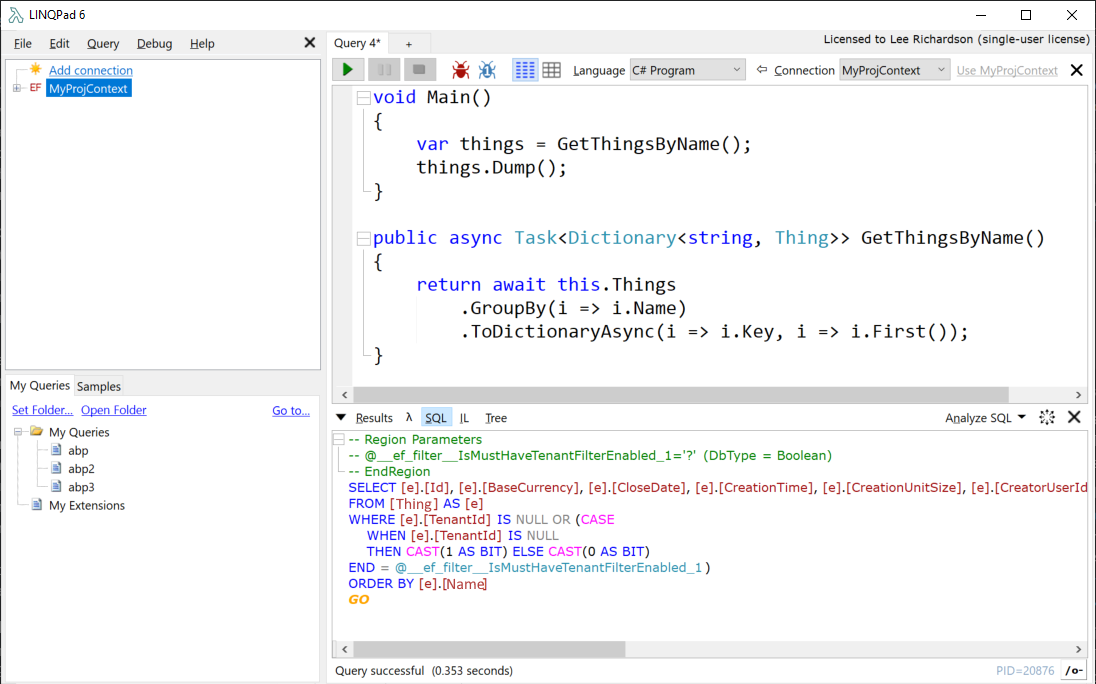Image resolution: width=1096 pixels, height=684 pixels.
Task: Switch results to data grids icon
Action: click(x=551, y=70)
